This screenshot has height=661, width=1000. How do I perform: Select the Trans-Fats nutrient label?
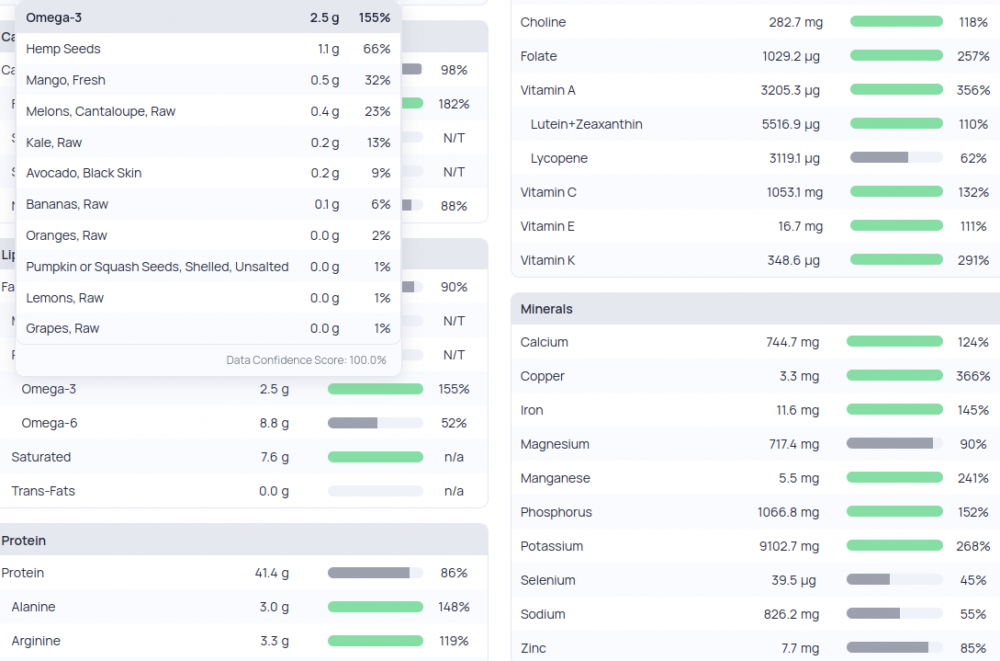[x=43, y=491]
